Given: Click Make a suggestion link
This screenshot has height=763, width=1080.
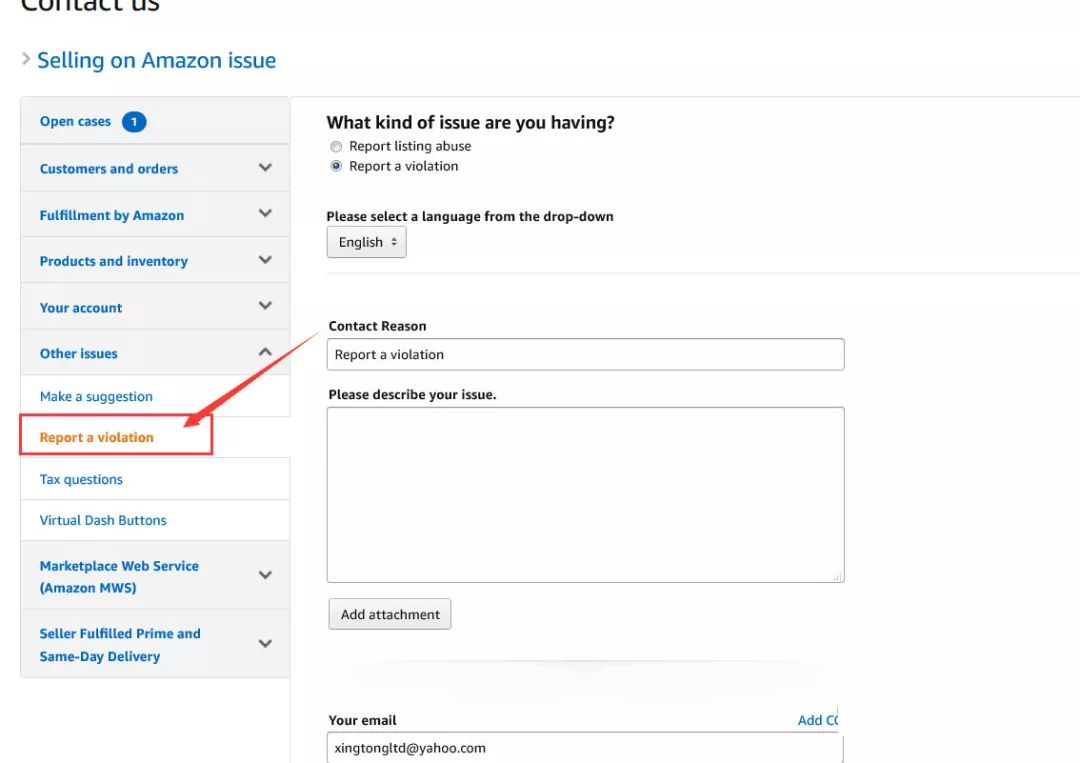Looking at the screenshot, I should tap(96, 397).
